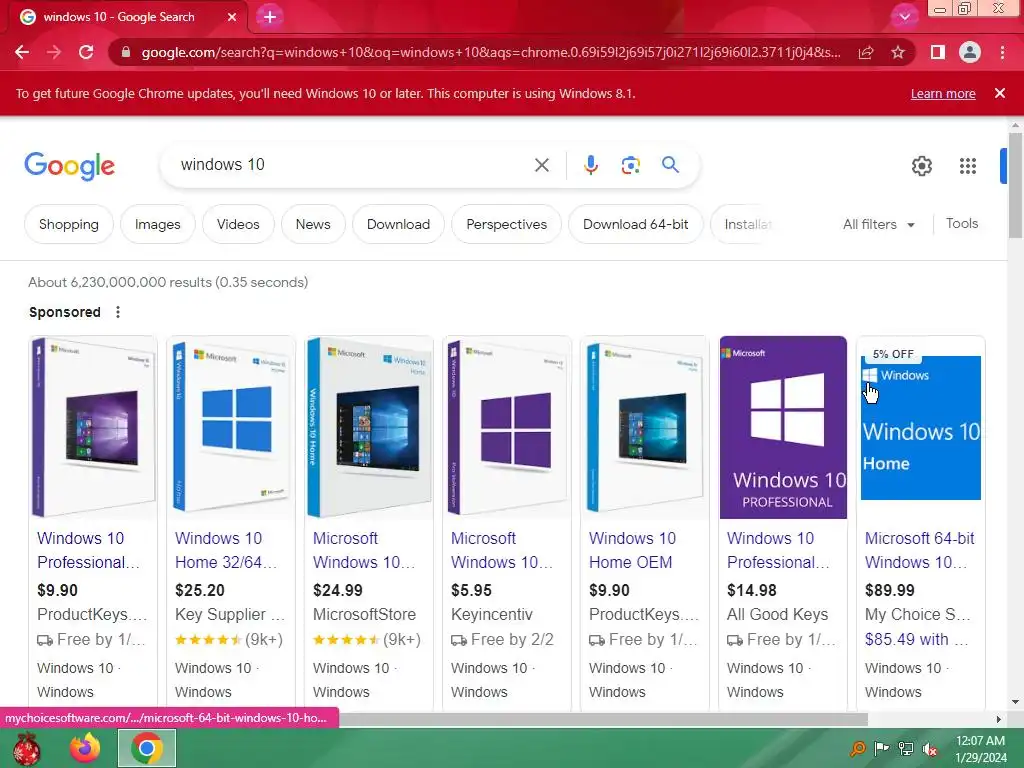Bookmark this page with the star

(898, 52)
